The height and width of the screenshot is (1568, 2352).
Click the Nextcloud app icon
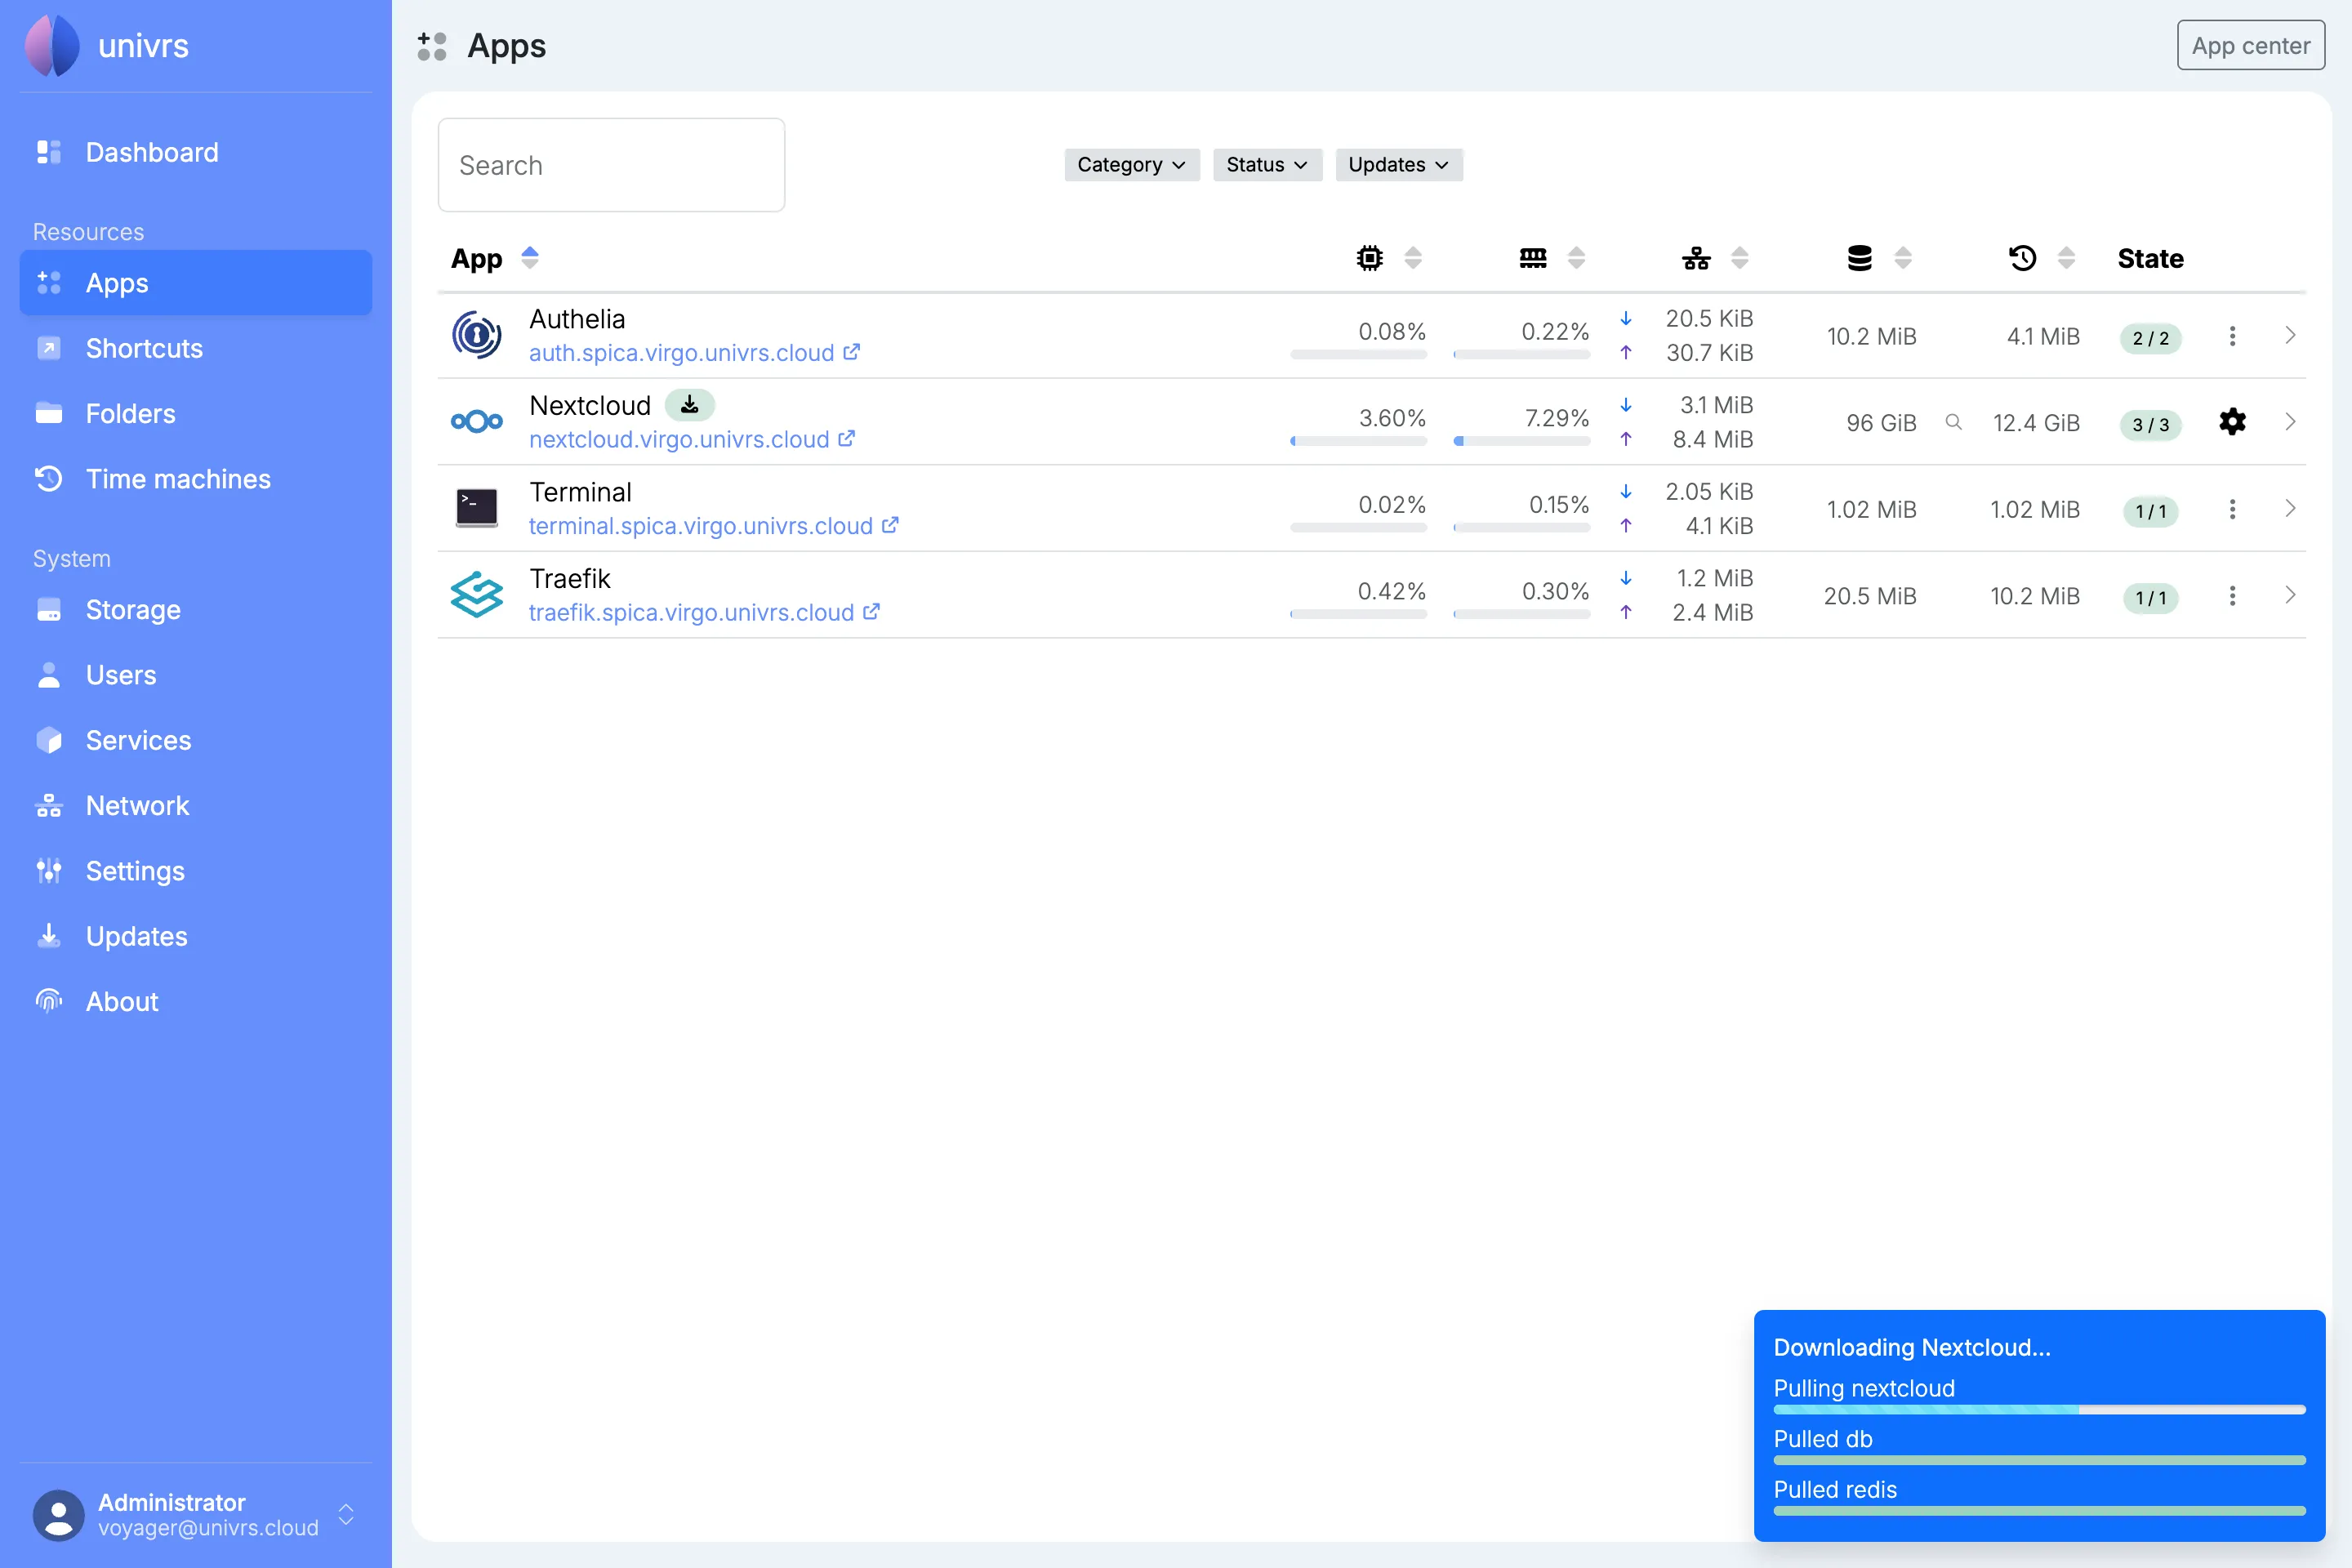coord(476,422)
